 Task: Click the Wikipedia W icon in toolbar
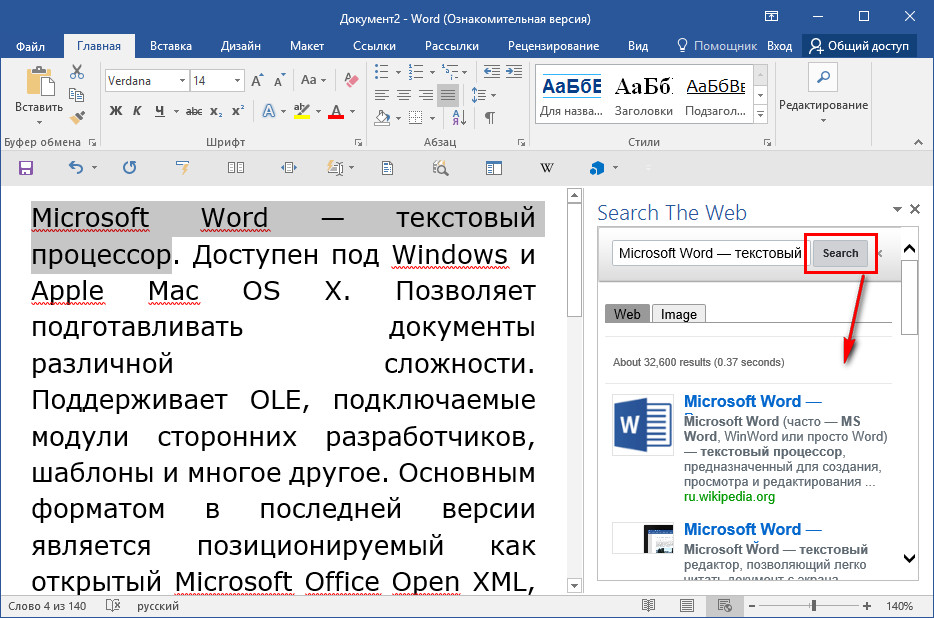click(x=547, y=168)
